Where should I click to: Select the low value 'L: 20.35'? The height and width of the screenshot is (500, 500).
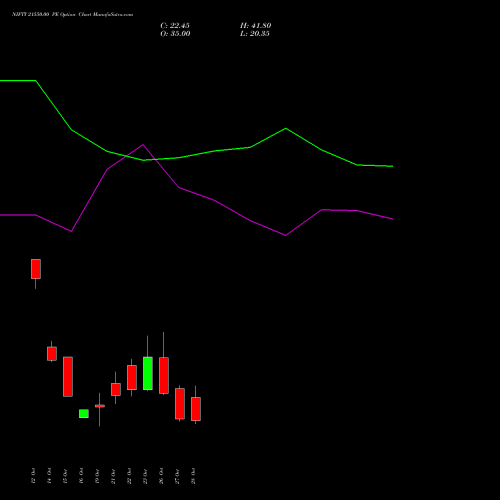pyautogui.click(x=255, y=34)
